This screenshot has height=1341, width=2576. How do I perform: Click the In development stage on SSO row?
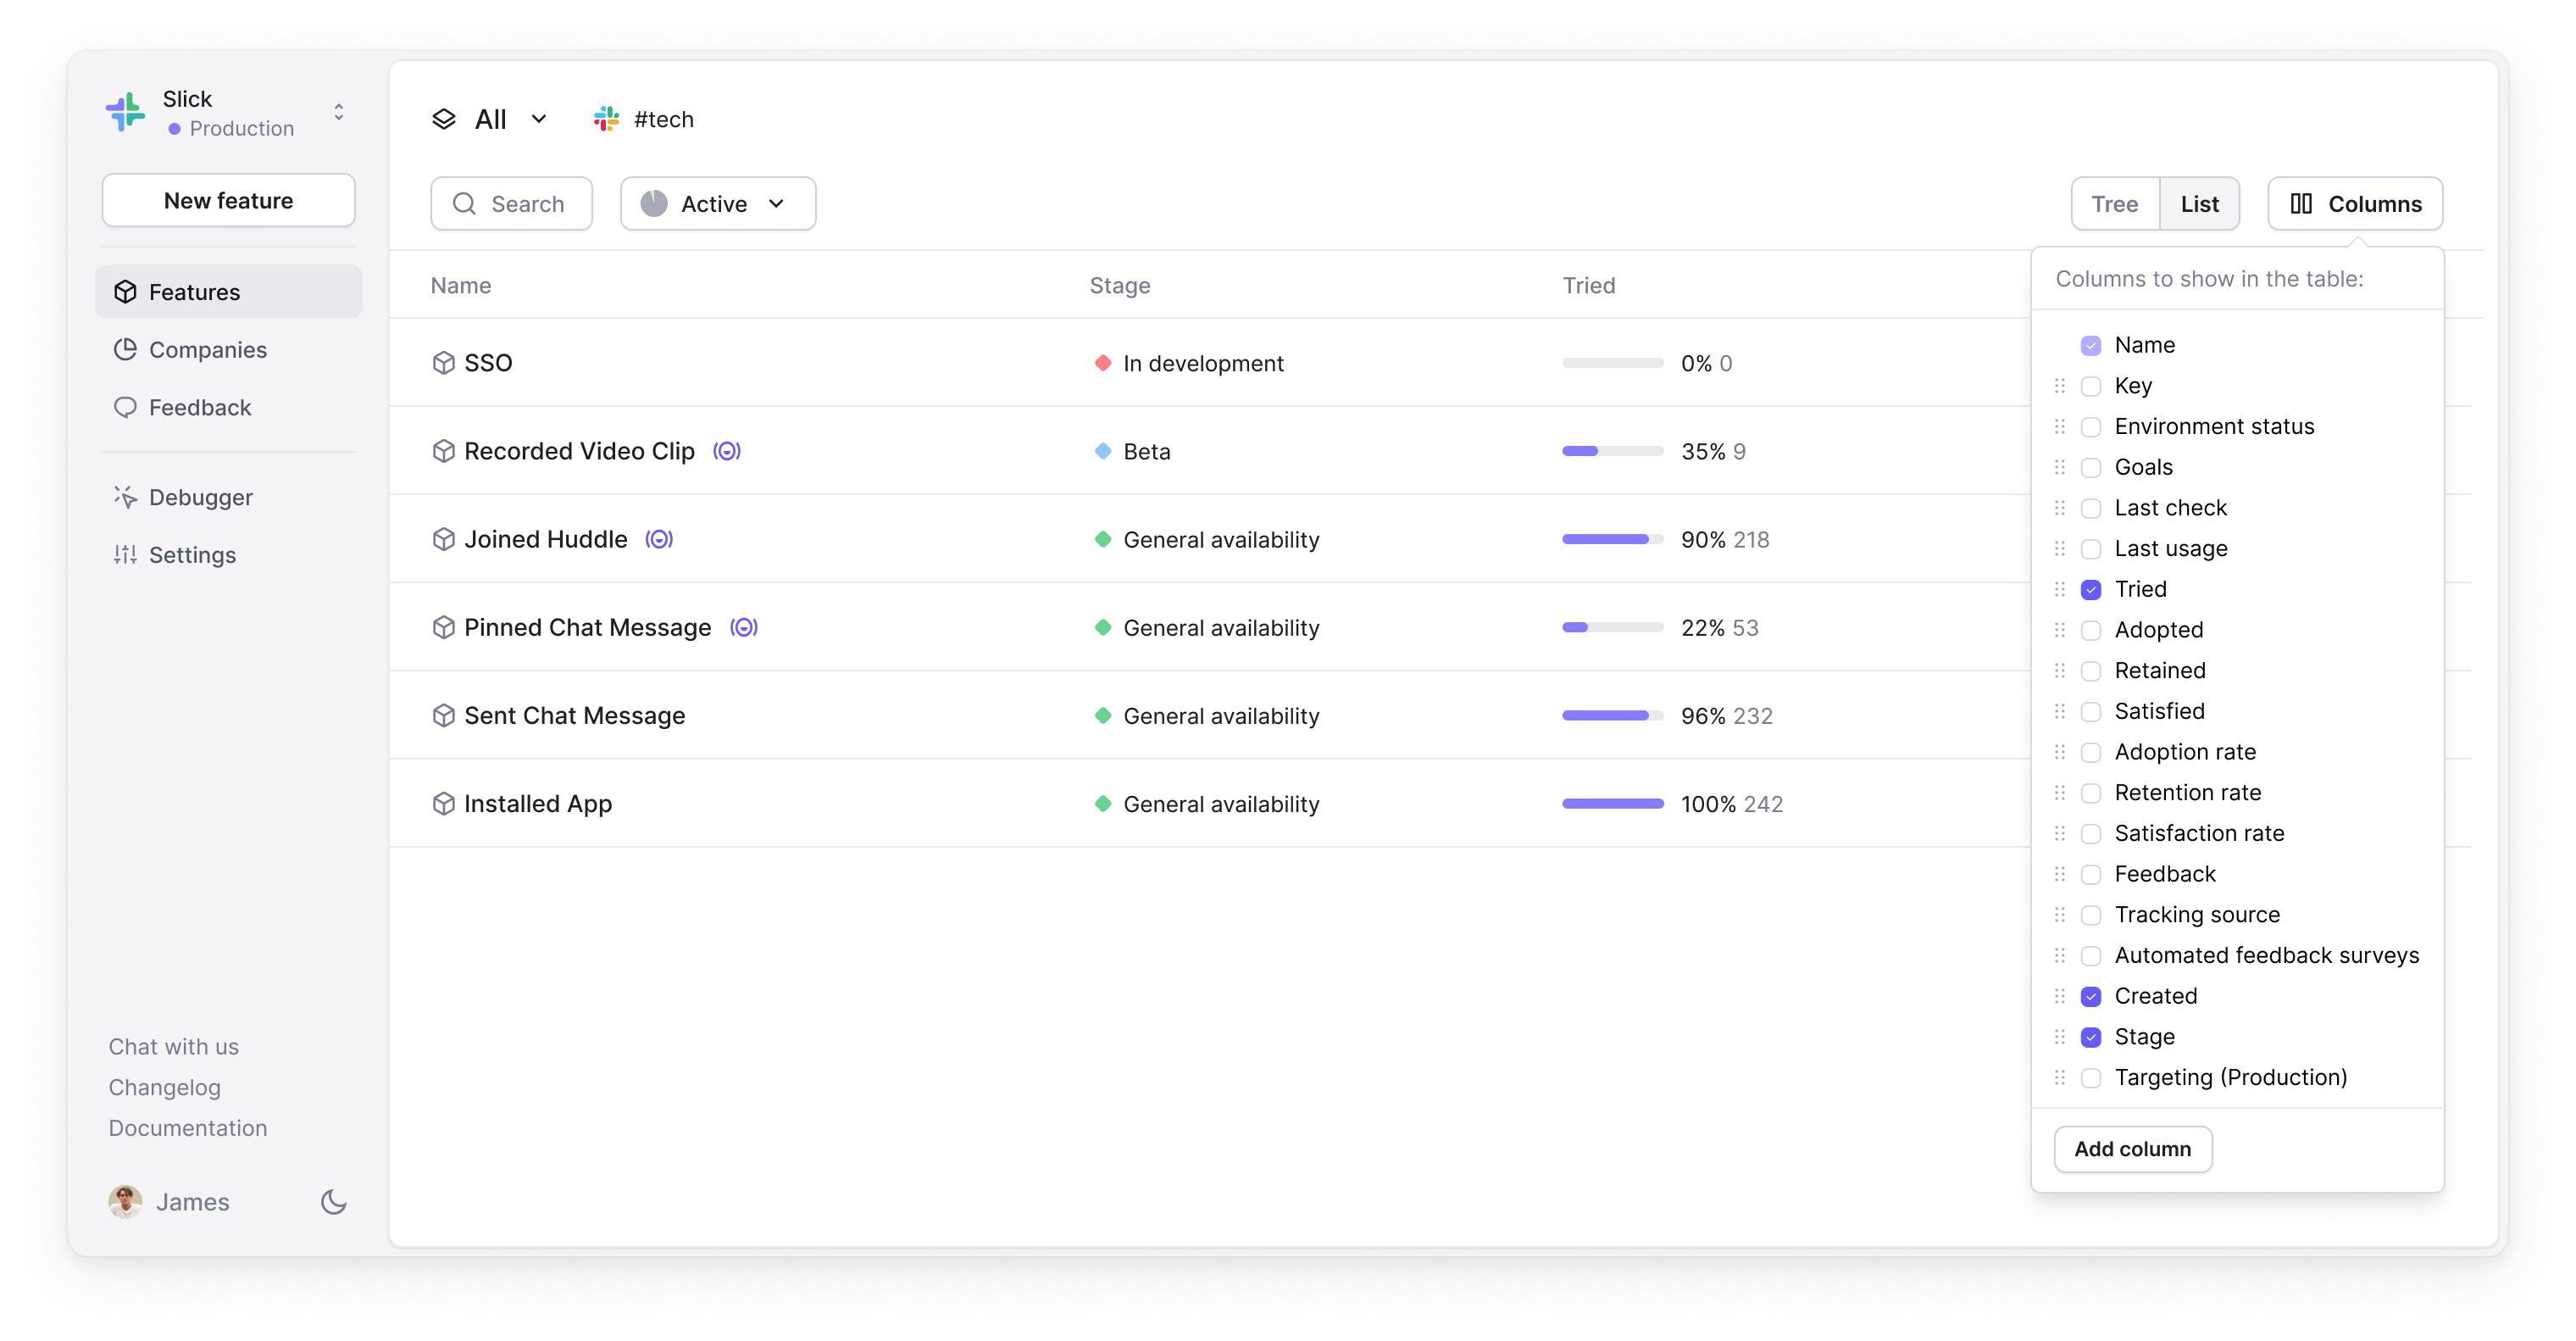[1189, 363]
